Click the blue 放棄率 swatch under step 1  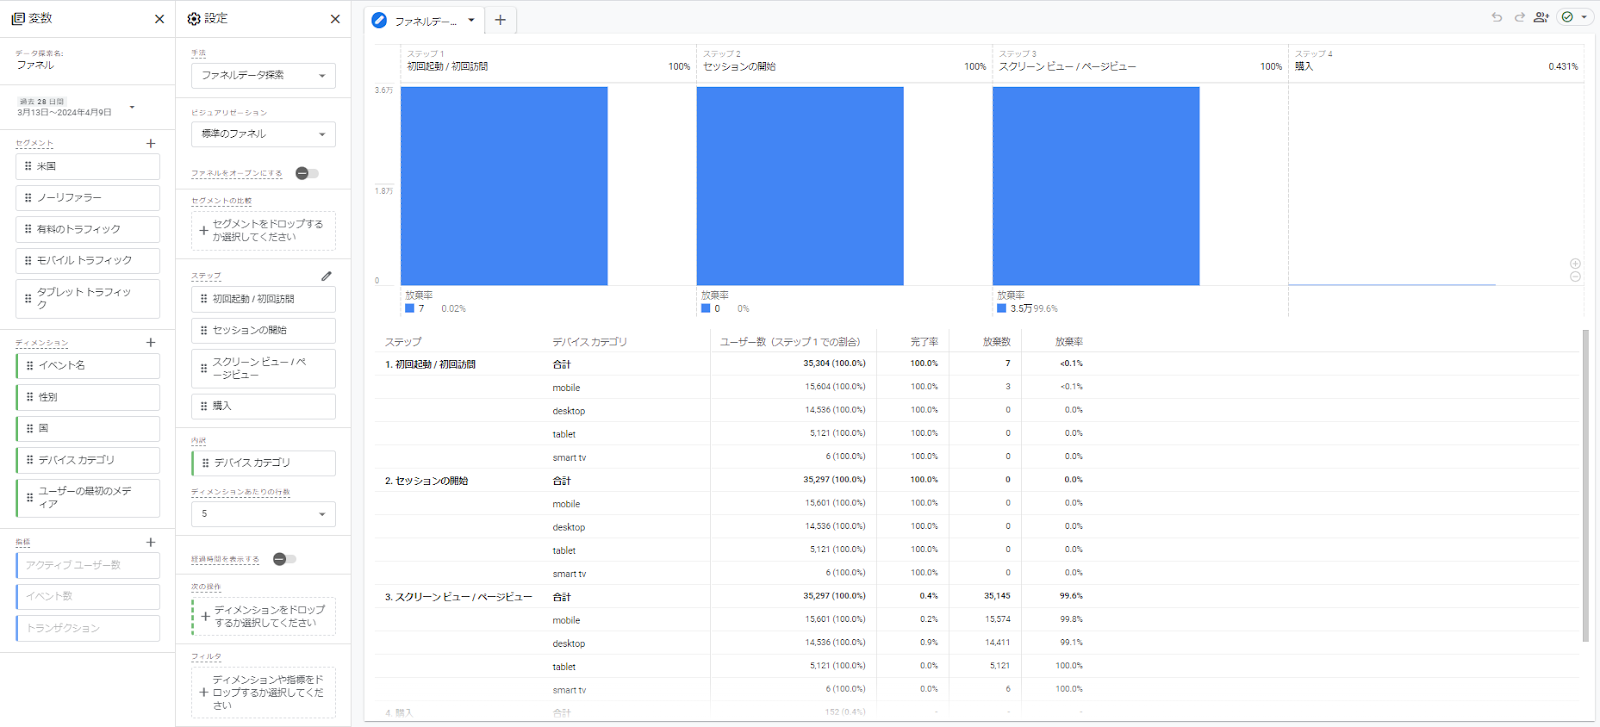tap(410, 308)
